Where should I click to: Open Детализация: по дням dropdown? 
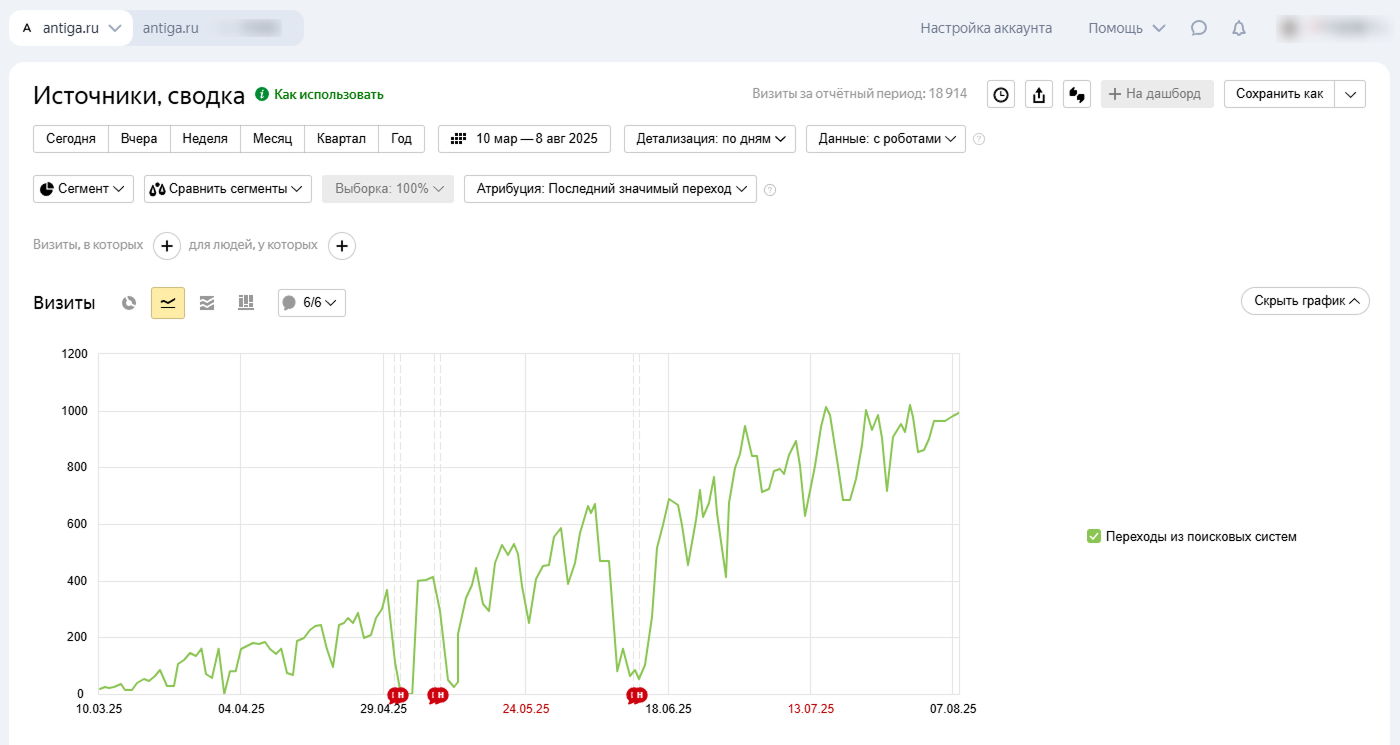click(x=710, y=139)
